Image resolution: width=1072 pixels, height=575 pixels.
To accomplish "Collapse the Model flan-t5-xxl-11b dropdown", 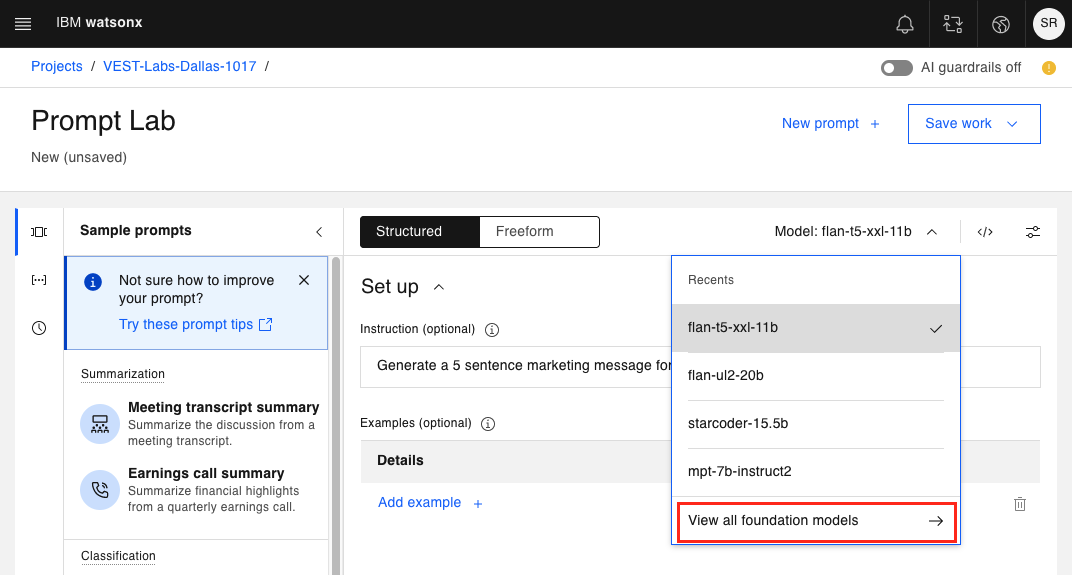I will click(x=855, y=232).
